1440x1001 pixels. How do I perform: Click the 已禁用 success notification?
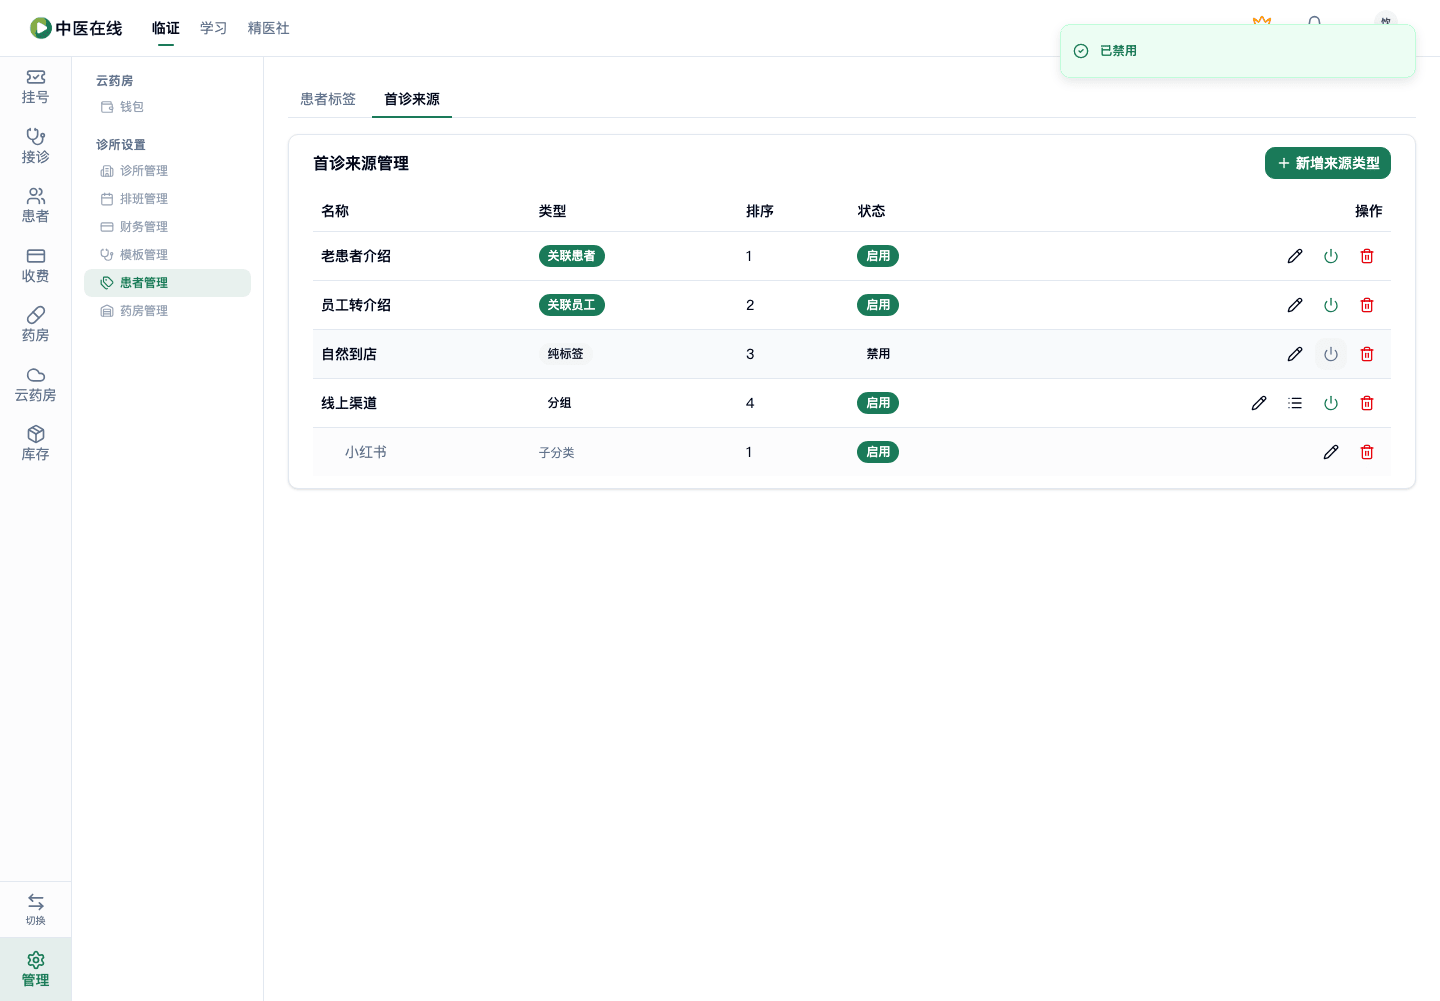click(x=1238, y=51)
